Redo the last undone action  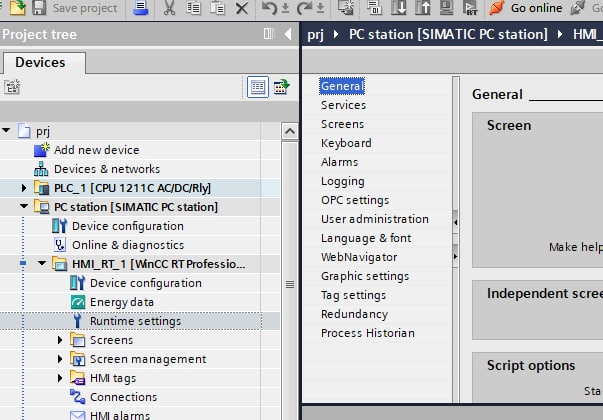click(x=304, y=8)
